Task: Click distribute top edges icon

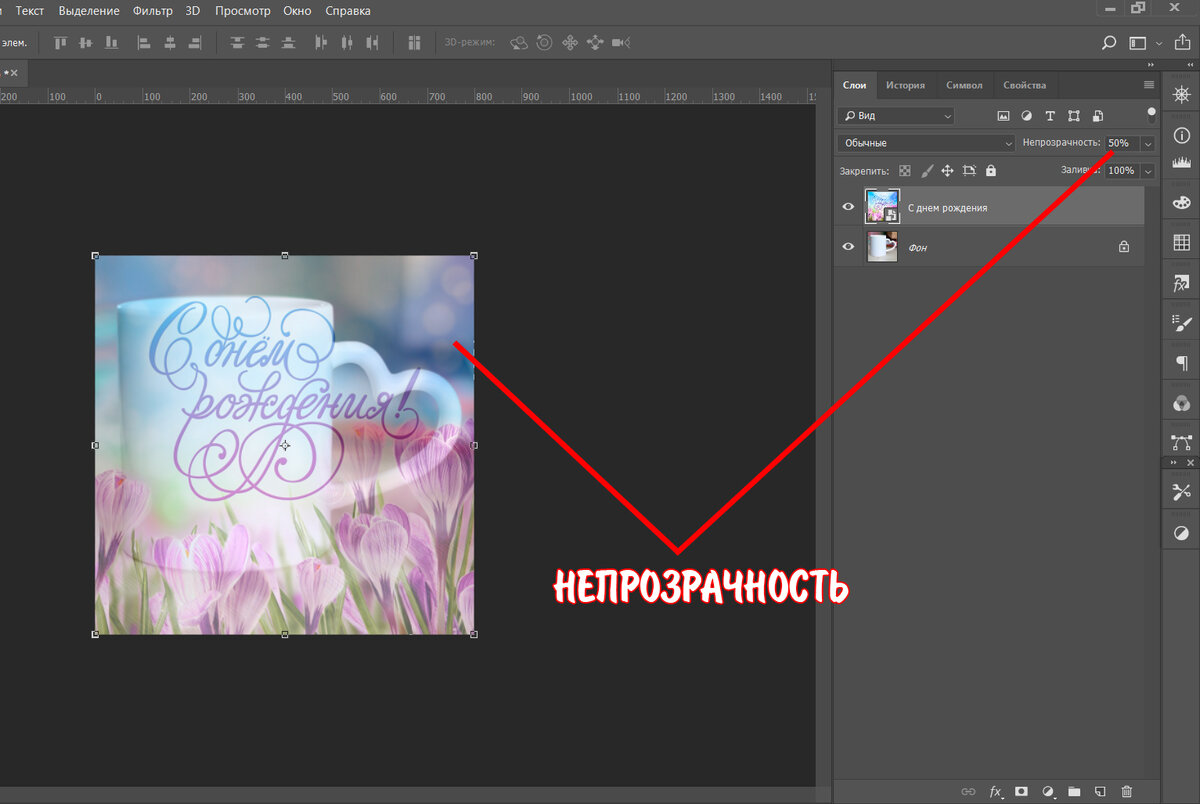Action: (x=237, y=43)
